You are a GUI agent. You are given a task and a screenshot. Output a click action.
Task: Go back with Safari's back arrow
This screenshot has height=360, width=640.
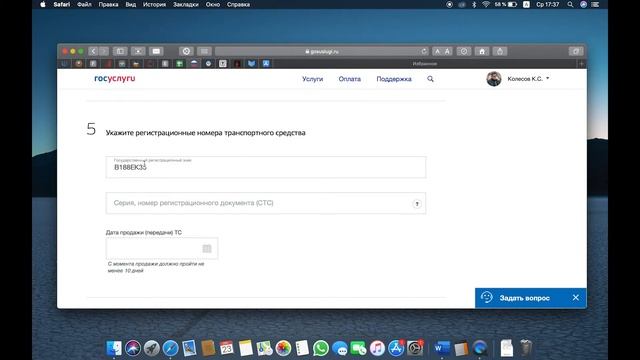[x=93, y=51]
